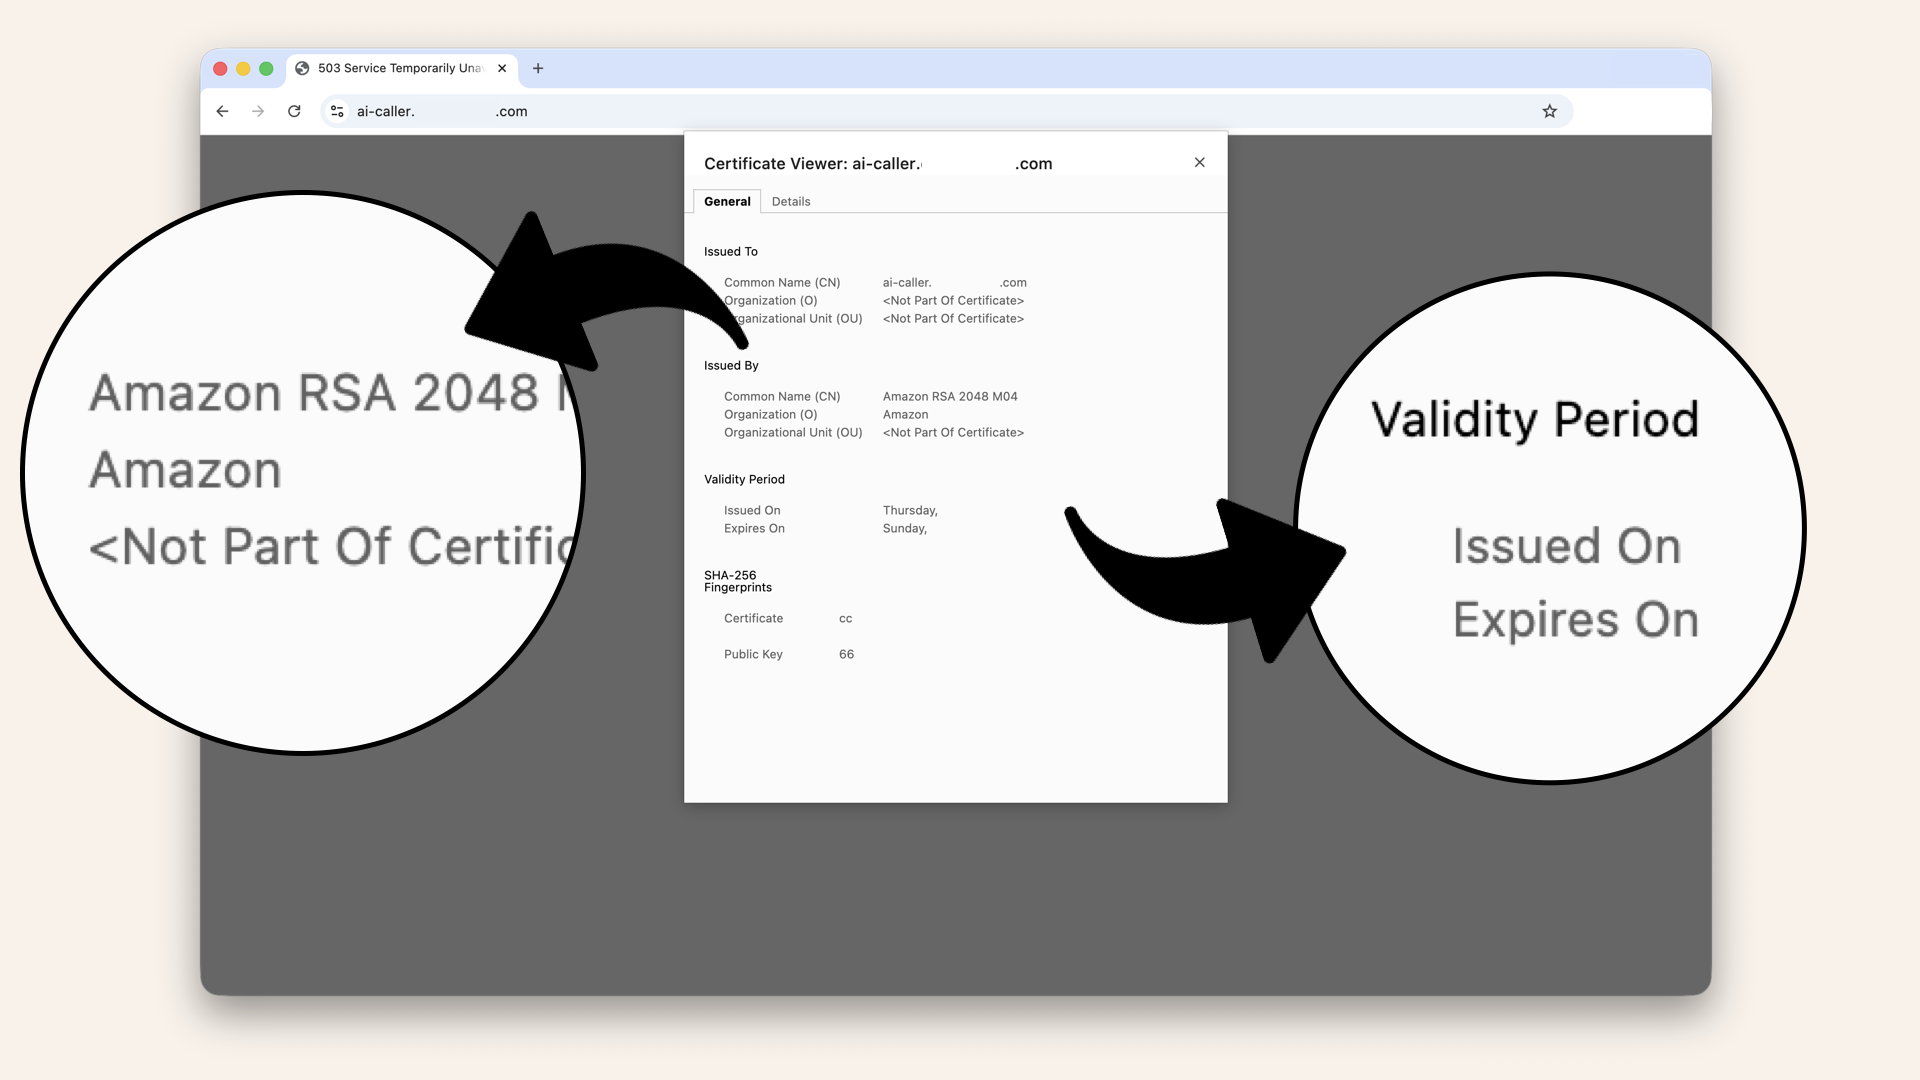Click the Certificate SHA-256 fingerprint value
Image resolution: width=1920 pixels, height=1080 pixels.
point(846,618)
